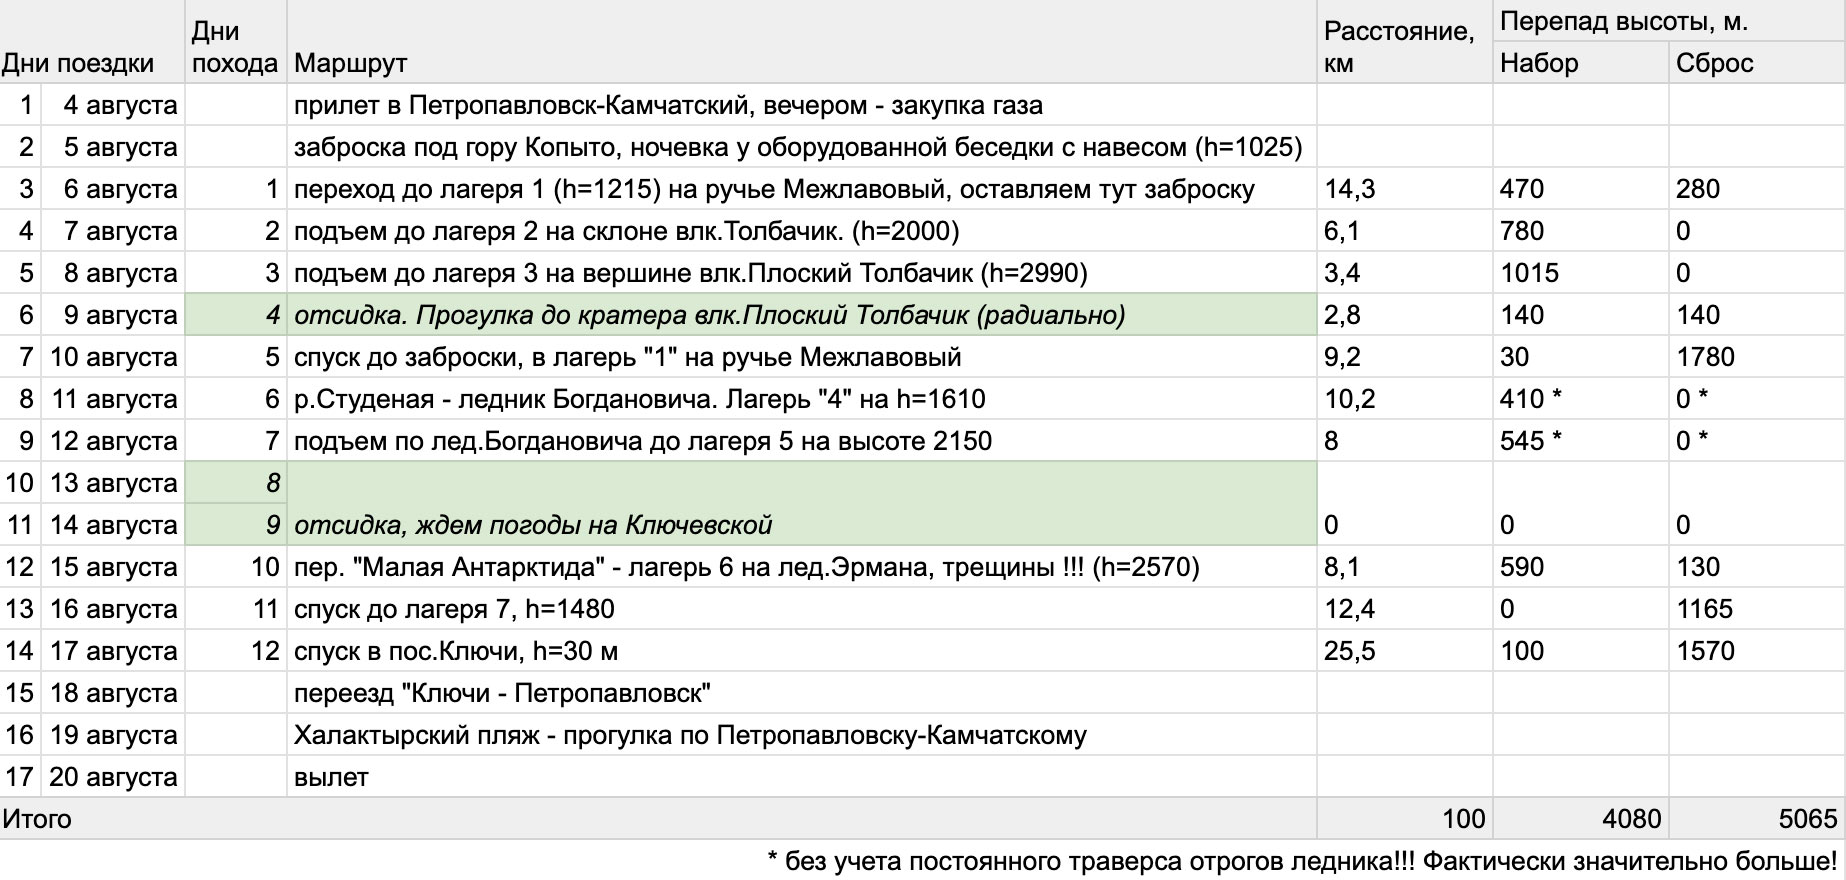Select the "Дни поездки" header cell
The width and height of the screenshot is (1846, 880).
point(92,42)
